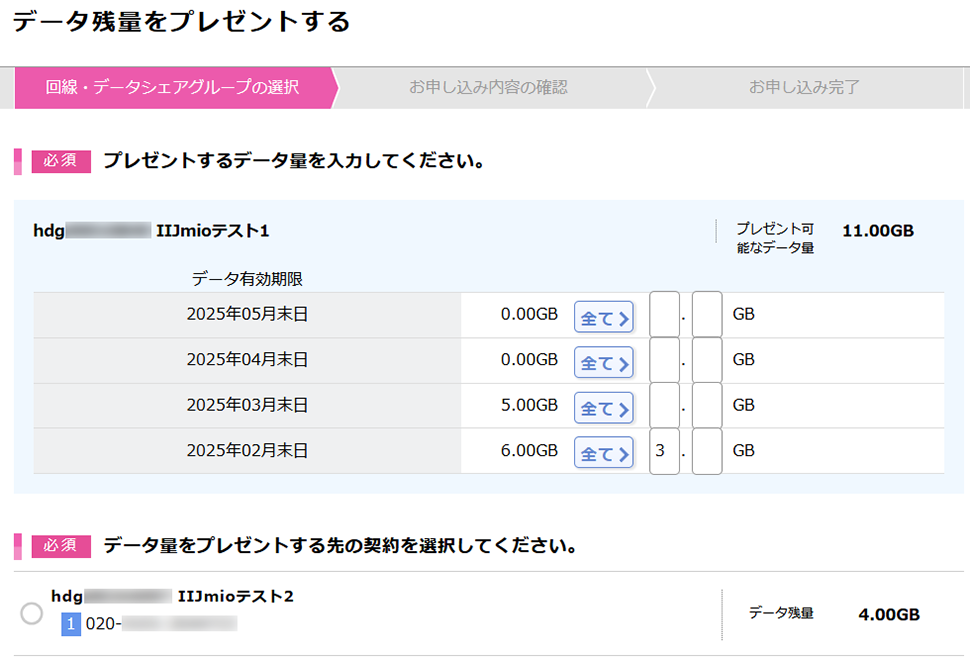The image size is (970, 657).
Task: Focus decimal GB field for 2025年03月末日
Action: click(x=707, y=405)
